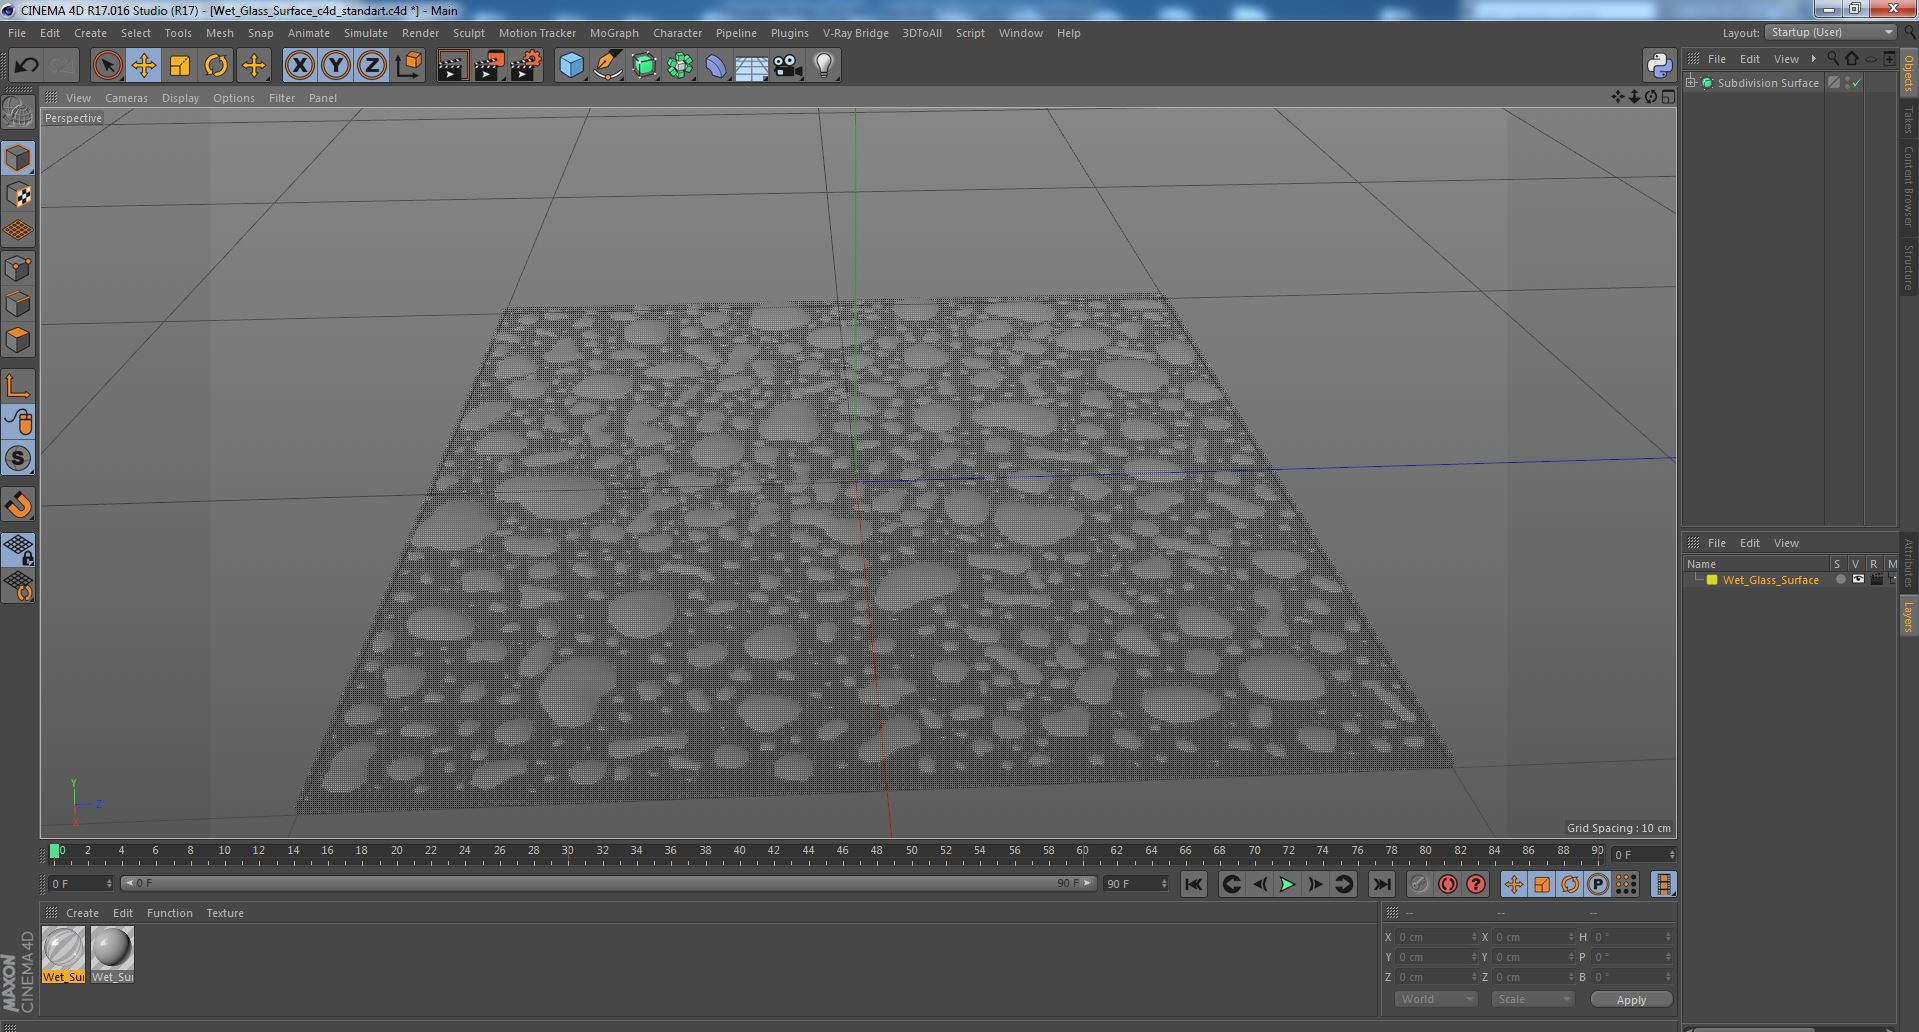Open the Simulate menu
The image size is (1919, 1032).
pos(365,33)
